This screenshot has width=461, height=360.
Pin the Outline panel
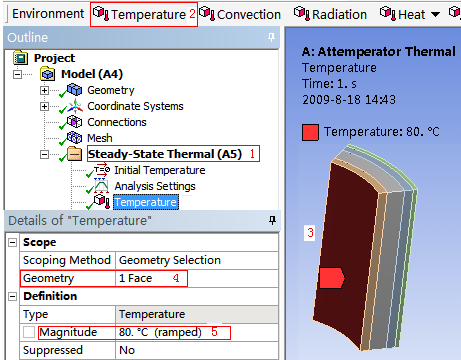click(272, 37)
